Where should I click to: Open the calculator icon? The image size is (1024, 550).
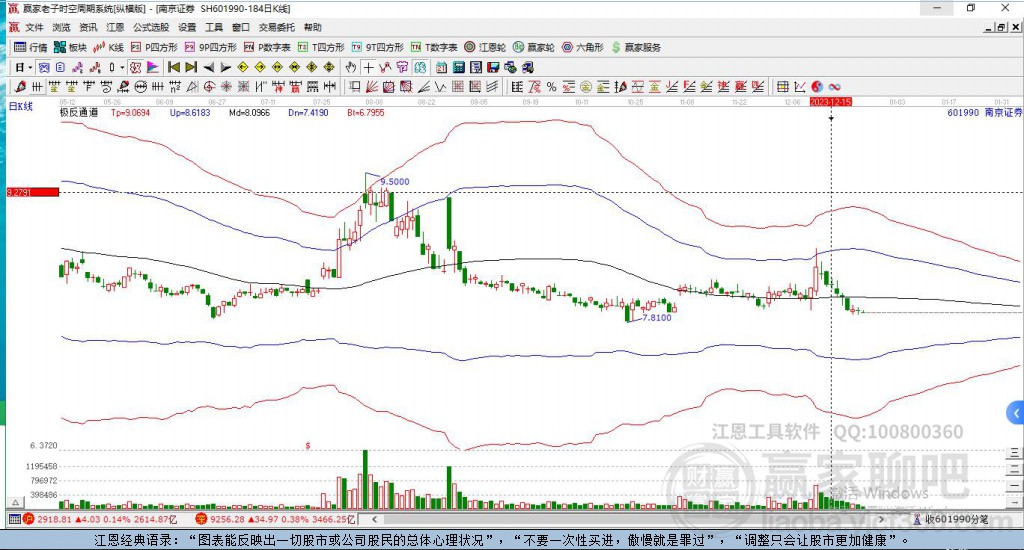tap(458, 67)
